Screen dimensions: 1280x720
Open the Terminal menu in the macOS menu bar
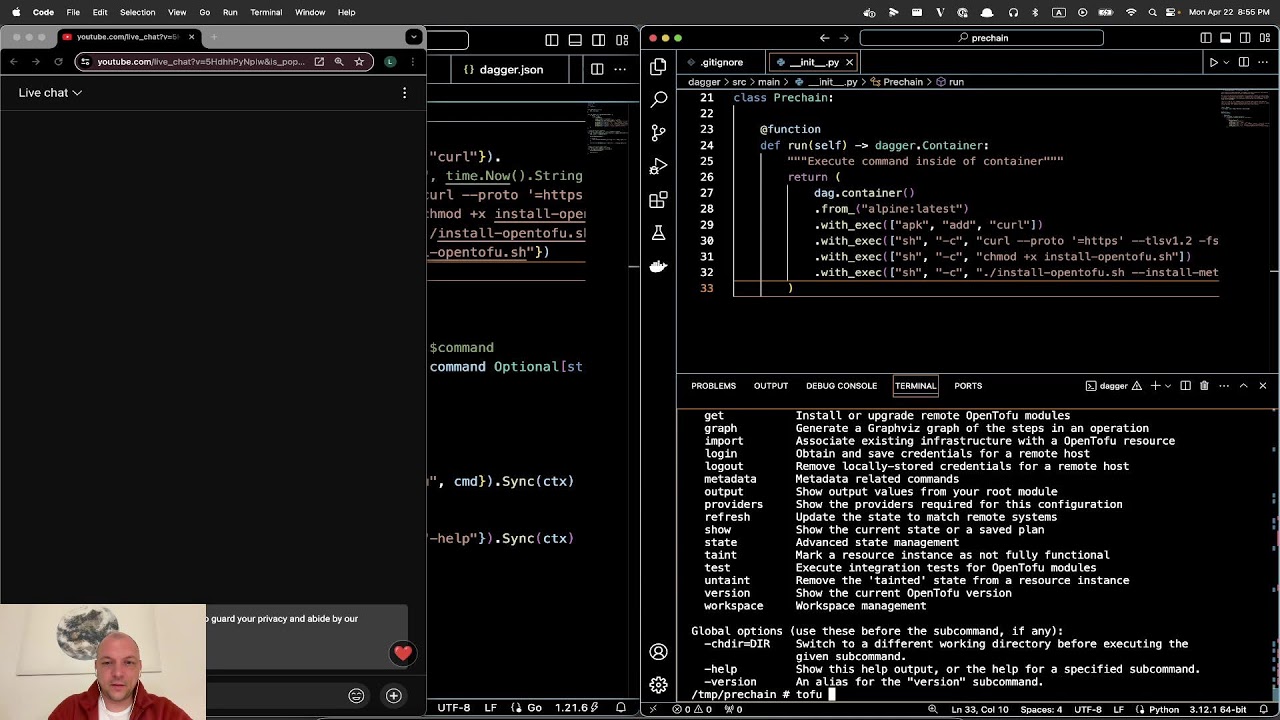(x=266, y=12)
